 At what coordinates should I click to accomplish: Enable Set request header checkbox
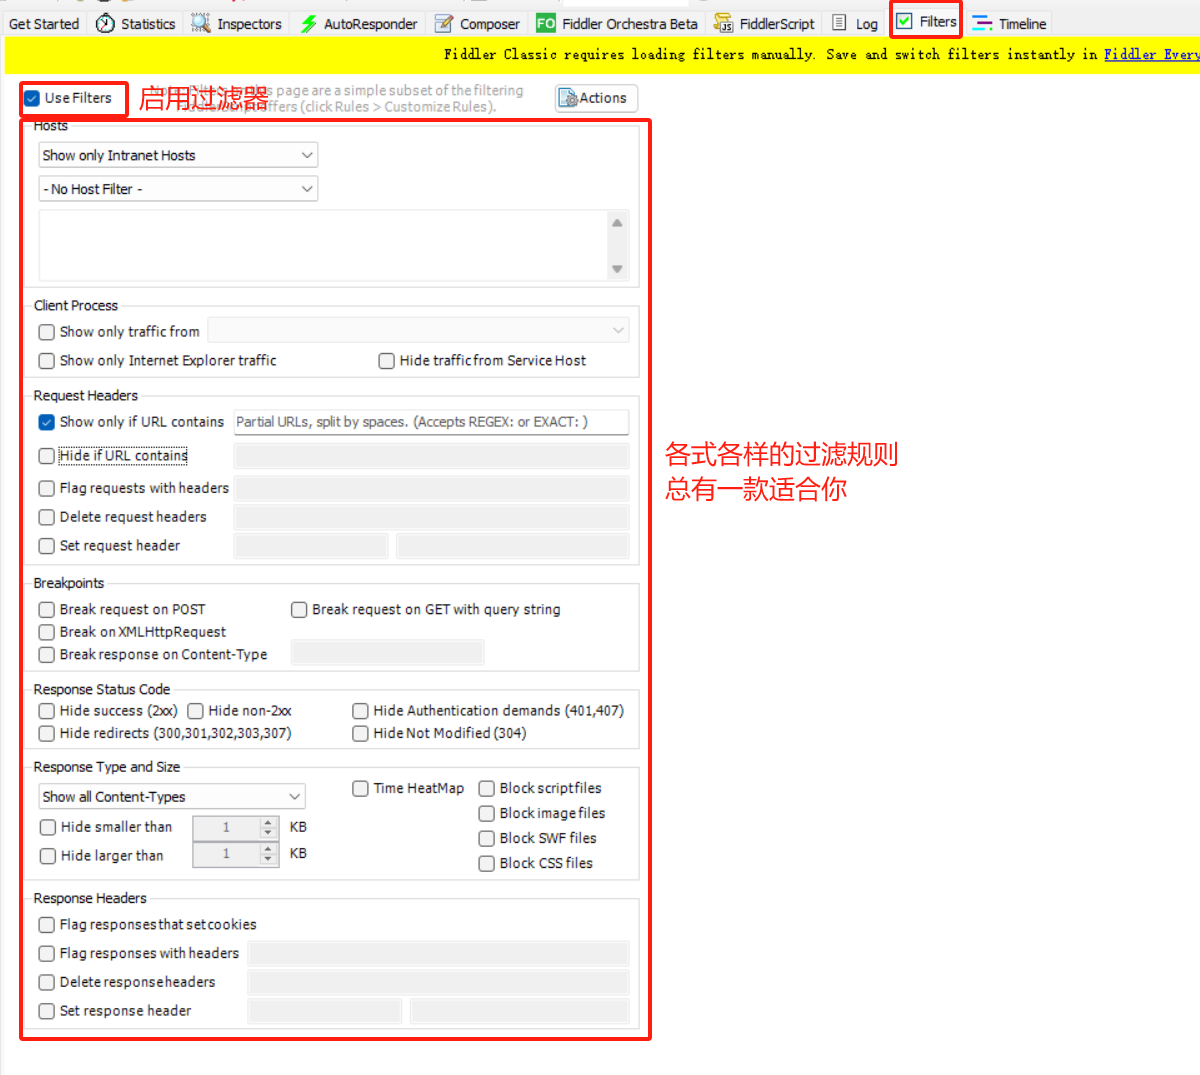[47, 546]
